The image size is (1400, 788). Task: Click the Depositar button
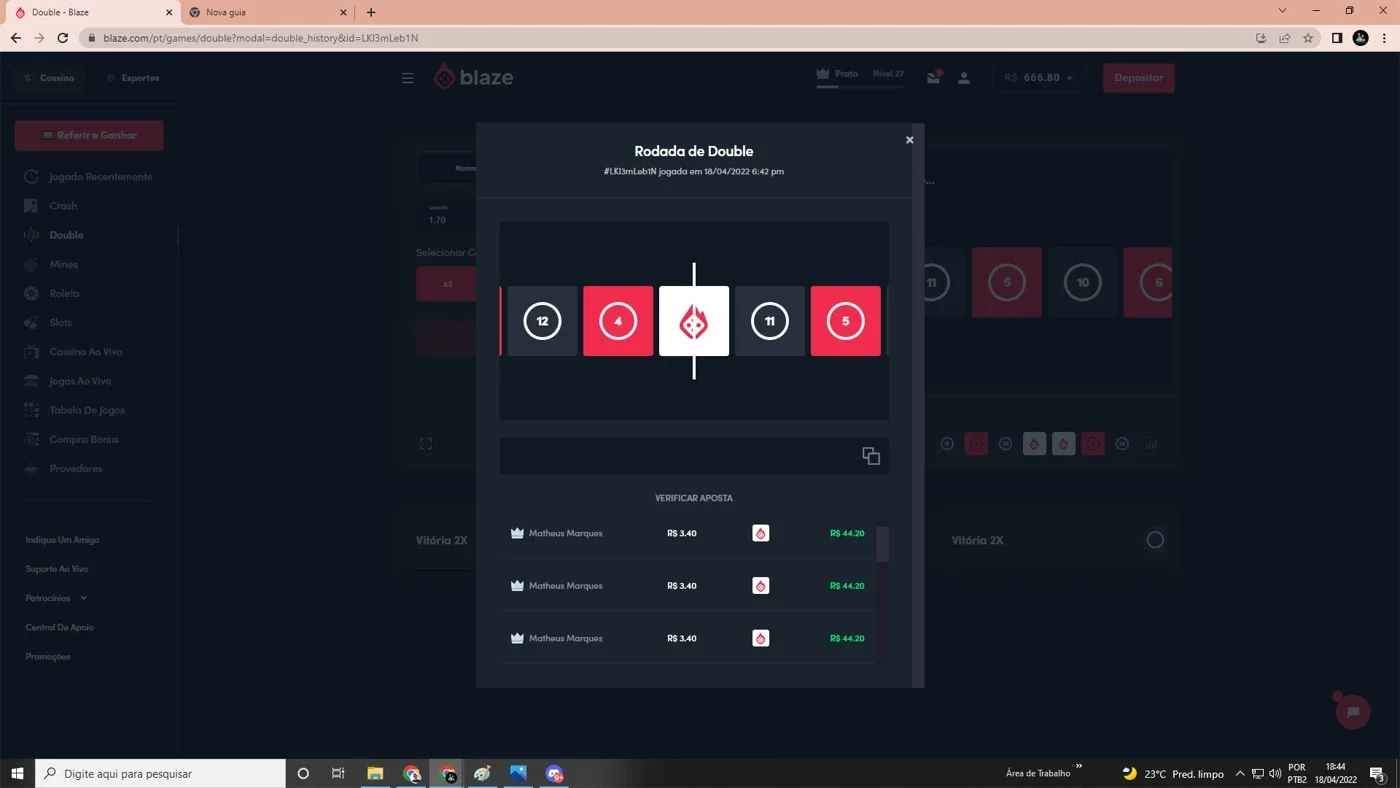point(1138,78)
